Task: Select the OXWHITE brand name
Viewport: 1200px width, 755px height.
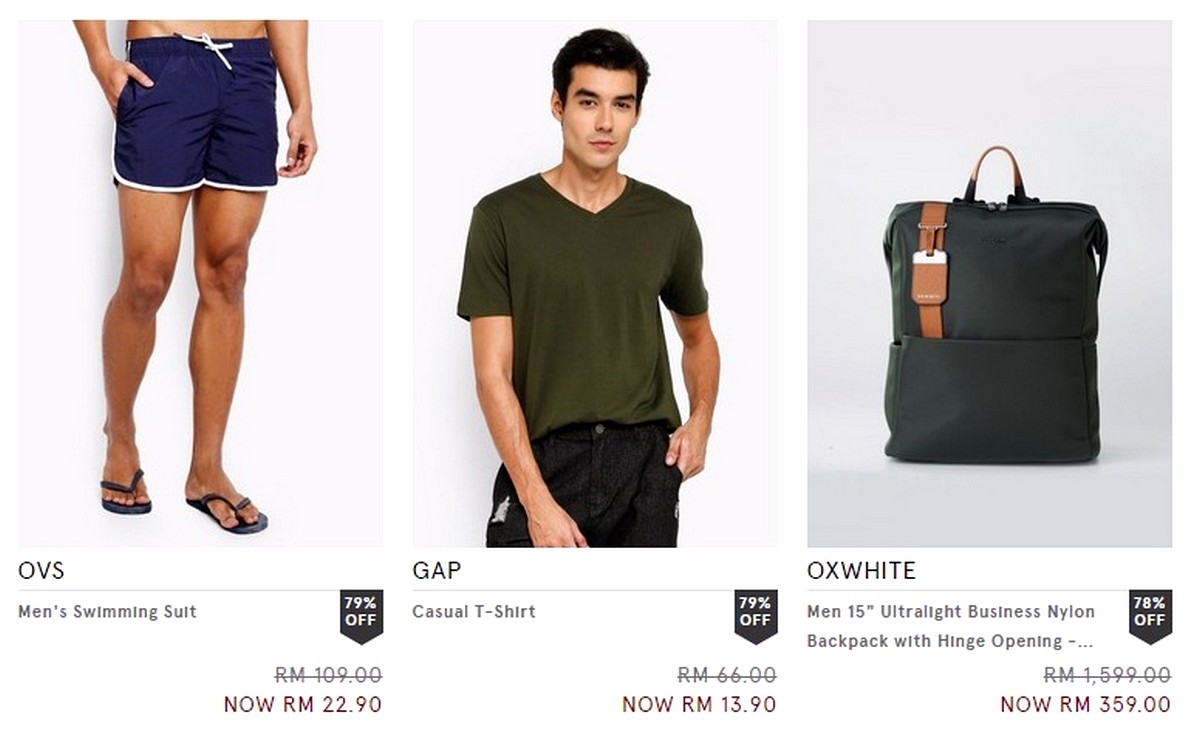Action: pyautogui.click(x=861, y=571)
